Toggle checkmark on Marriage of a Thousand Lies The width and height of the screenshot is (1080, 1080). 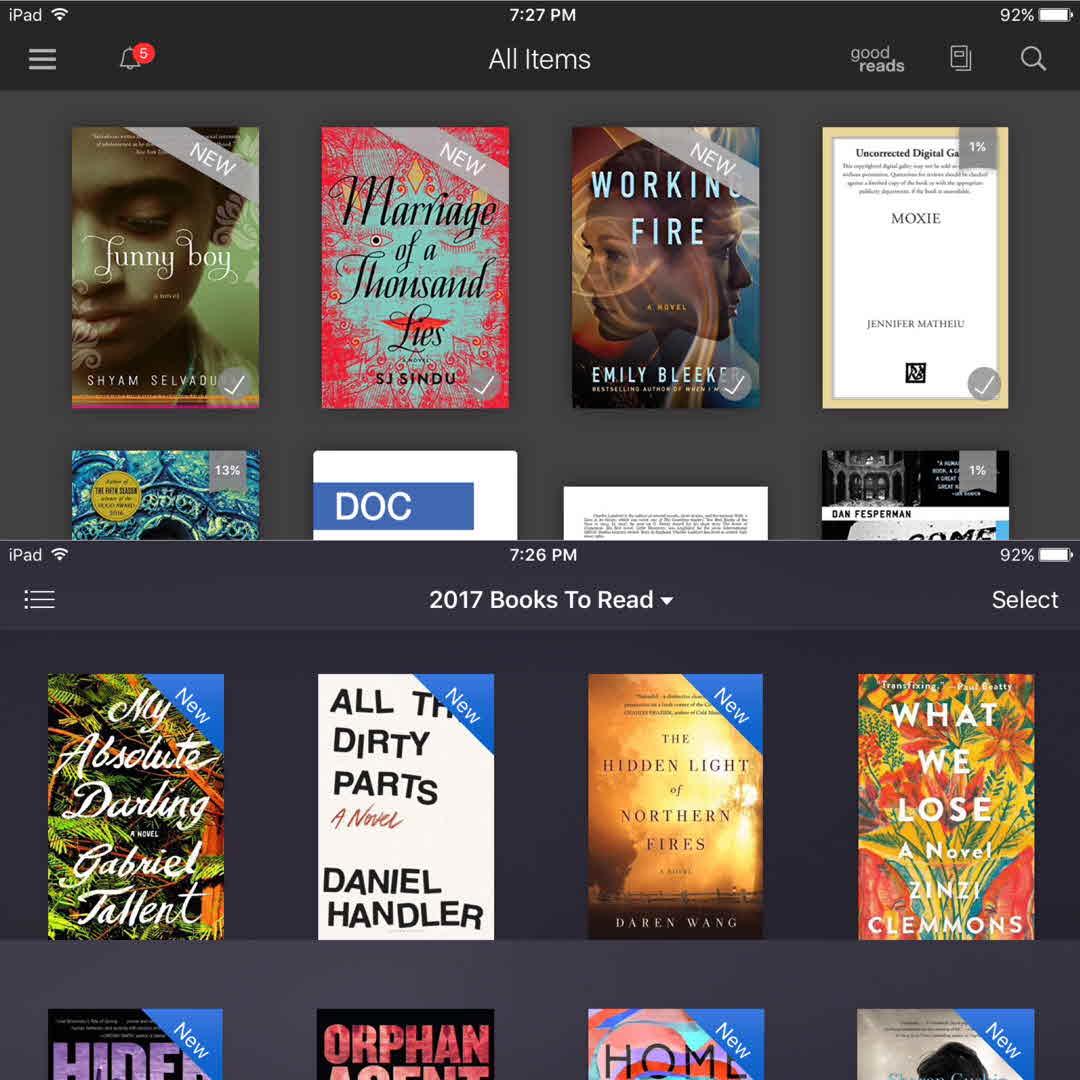[x=484, y=384]
